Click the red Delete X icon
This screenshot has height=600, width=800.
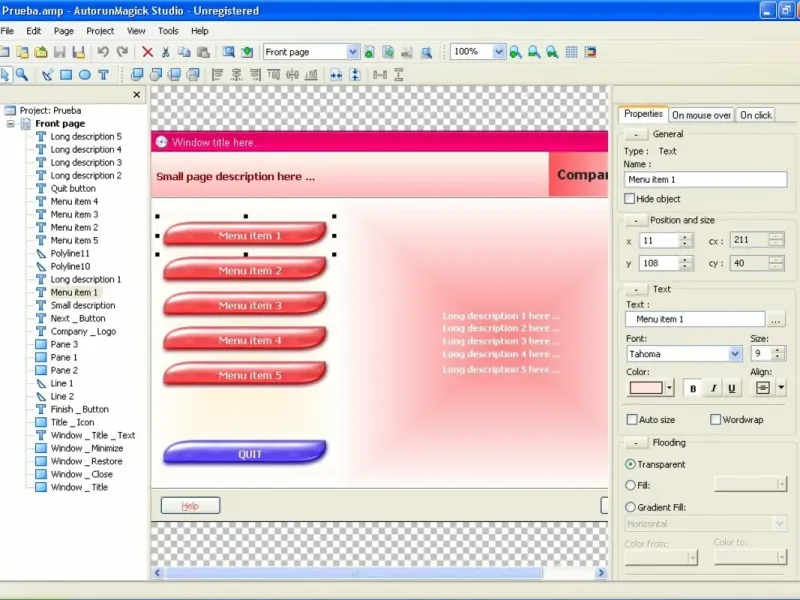pyautogui.click(x=147, y=52)
